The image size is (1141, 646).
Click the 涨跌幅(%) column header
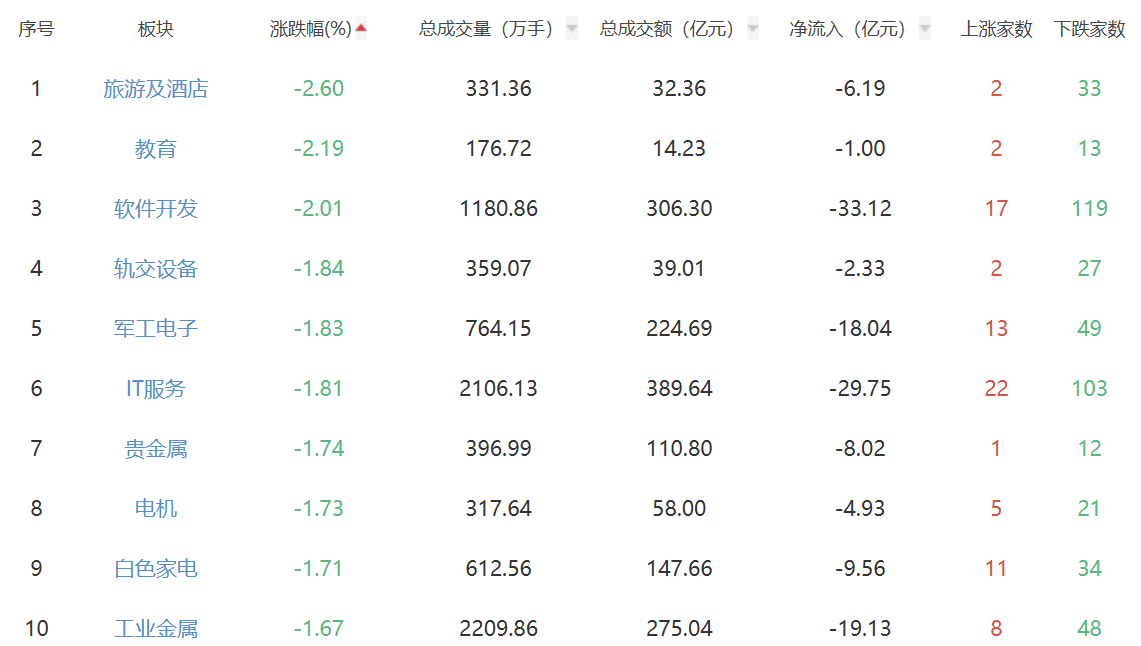310,30
